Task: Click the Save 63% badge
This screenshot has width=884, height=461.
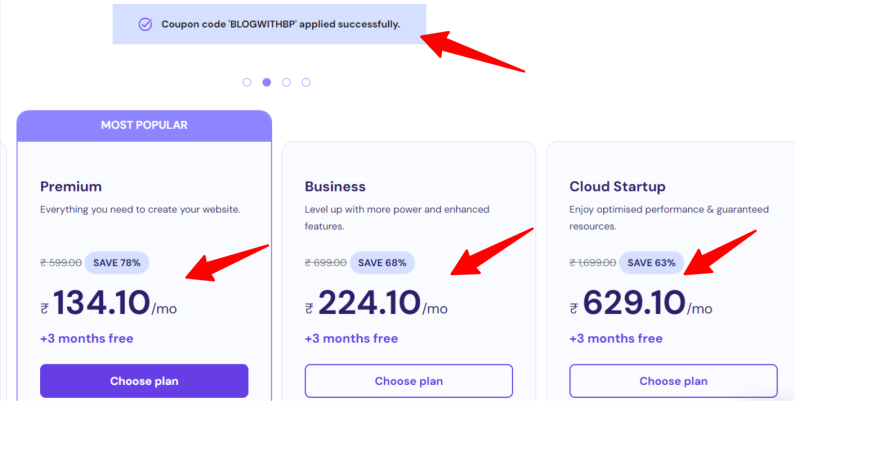Action: pos(651,263)
